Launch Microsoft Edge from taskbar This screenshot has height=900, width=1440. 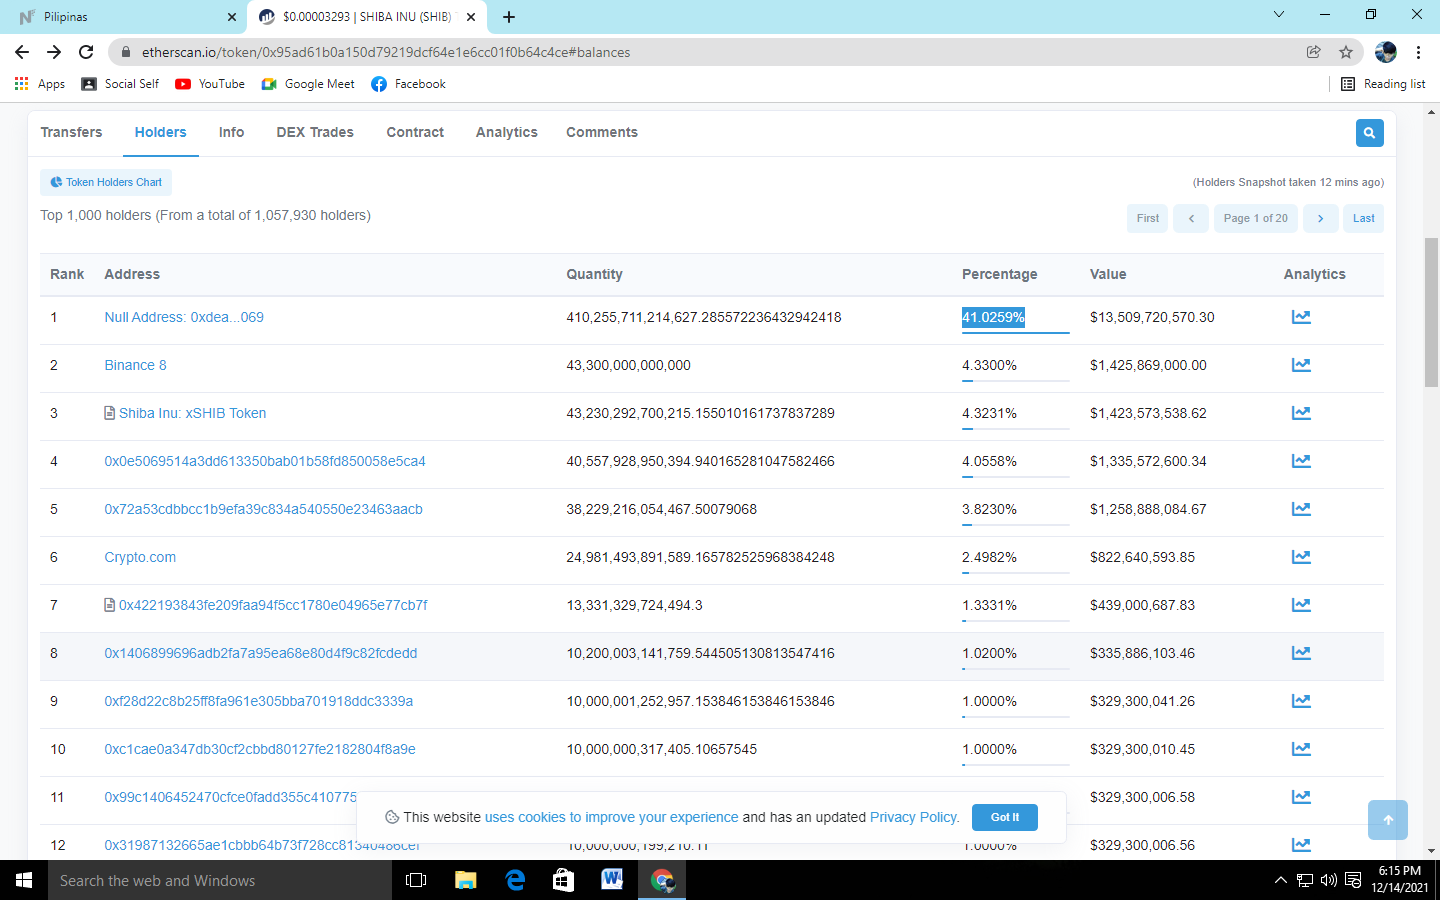click(x=515, y=880)
